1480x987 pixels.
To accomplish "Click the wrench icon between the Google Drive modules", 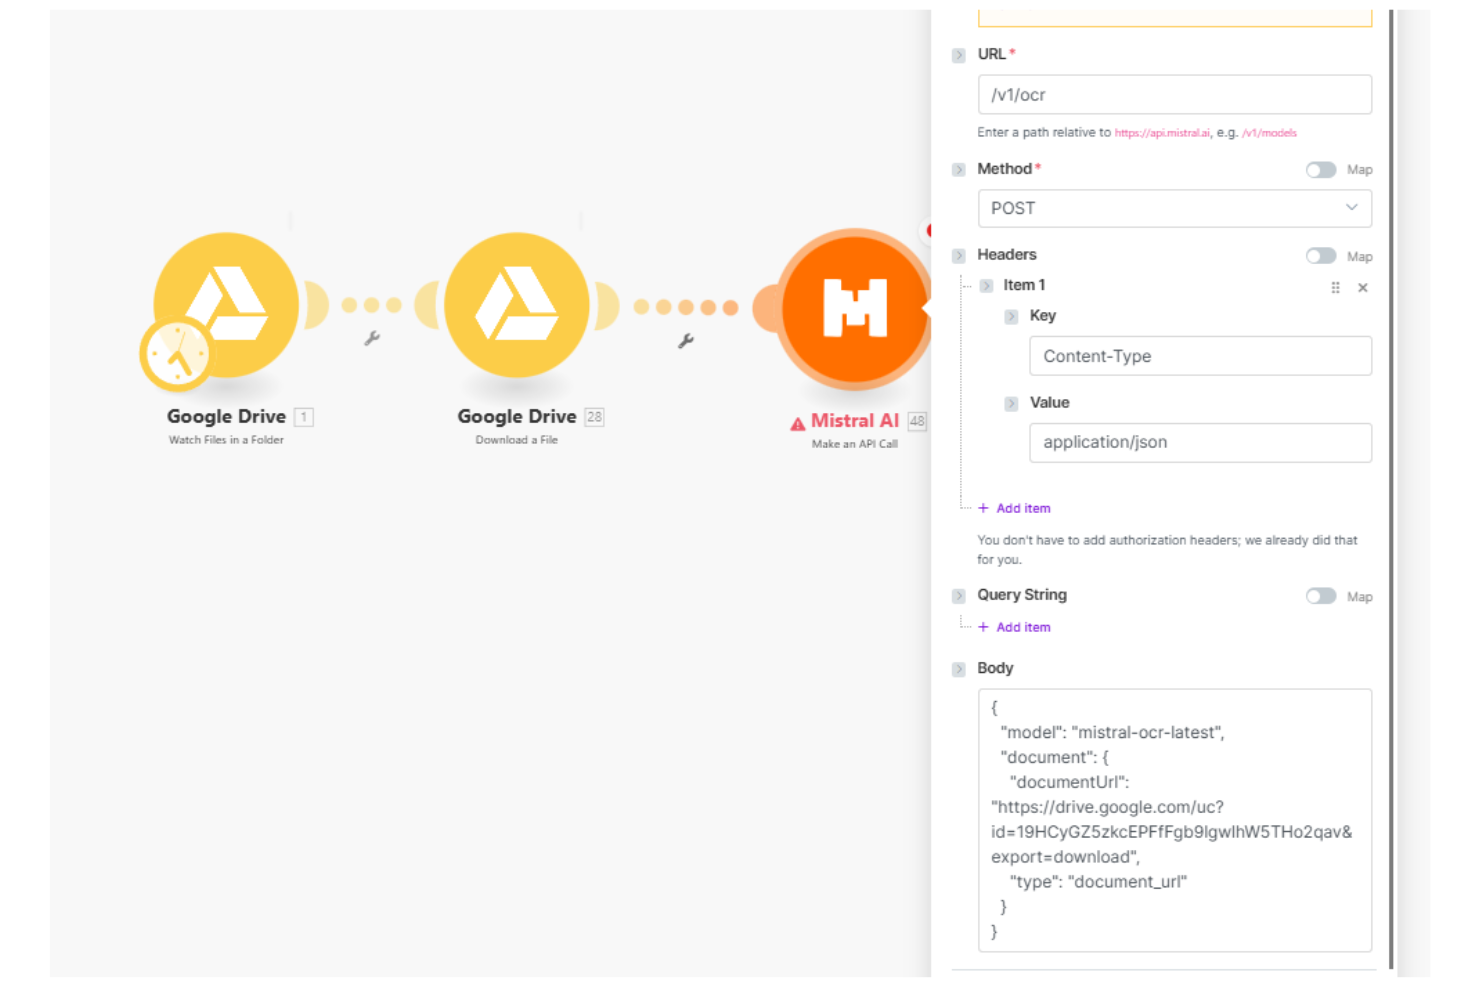I will click(x=372, y=340).
